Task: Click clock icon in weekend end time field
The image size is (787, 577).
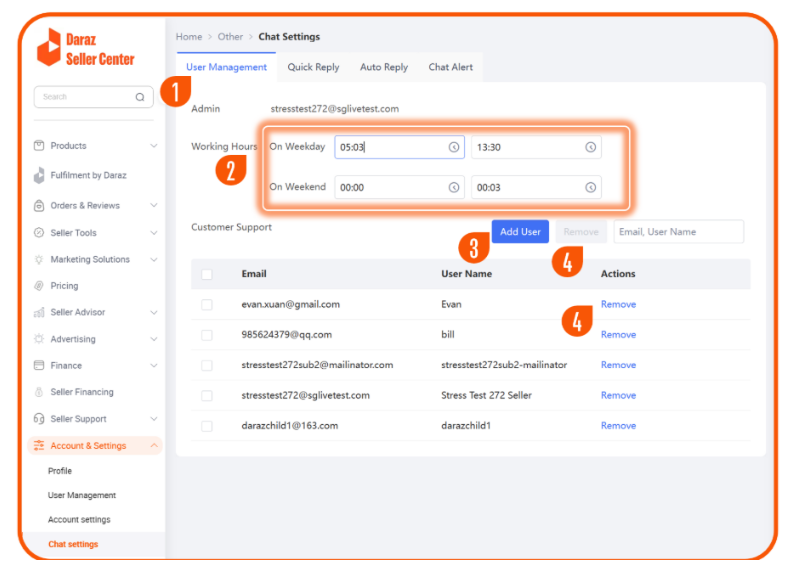Action: click(x=590, y=187)
